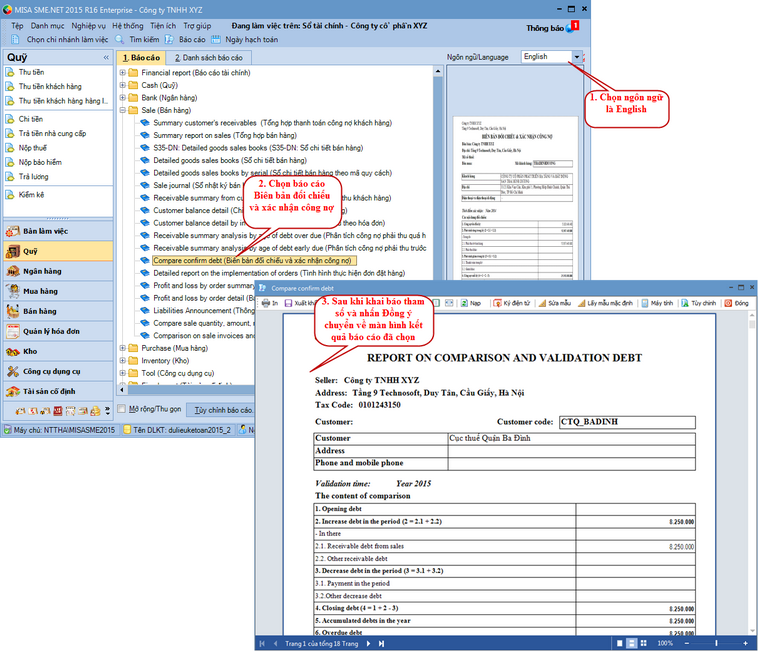
Task: Print report with the In printer icon
Action: pyautogui.click(x=270, y=303)
